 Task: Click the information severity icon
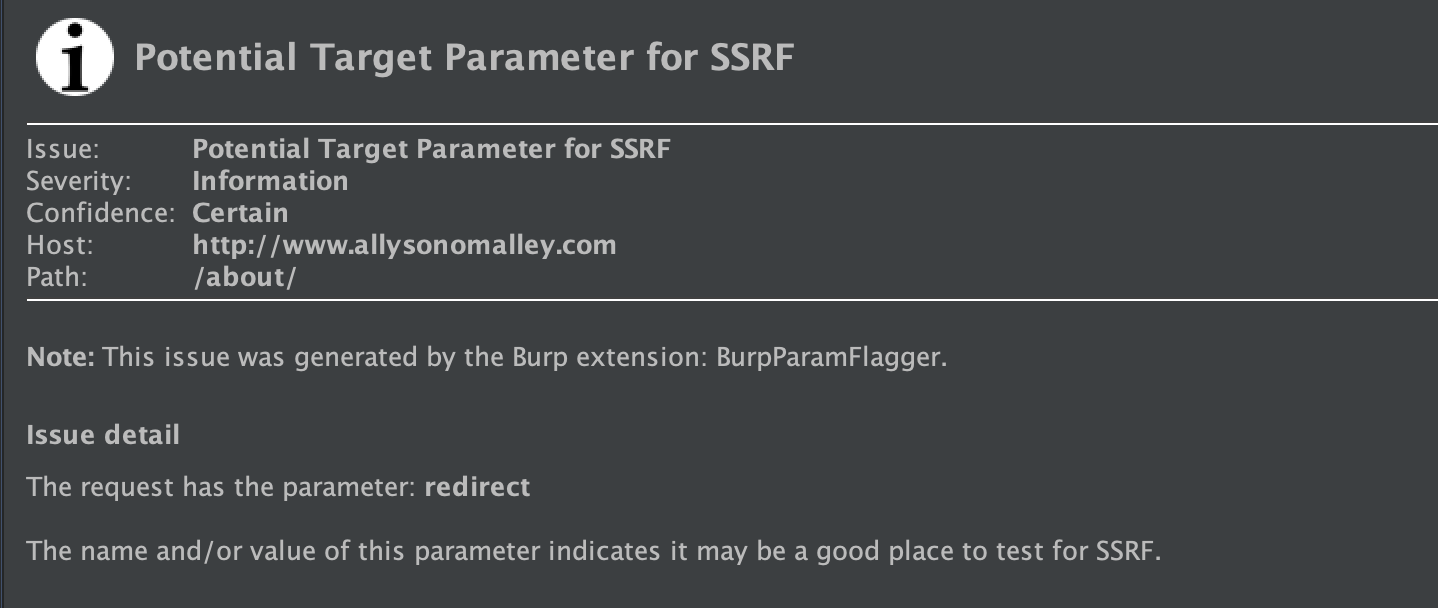click(x=74, y=58)
